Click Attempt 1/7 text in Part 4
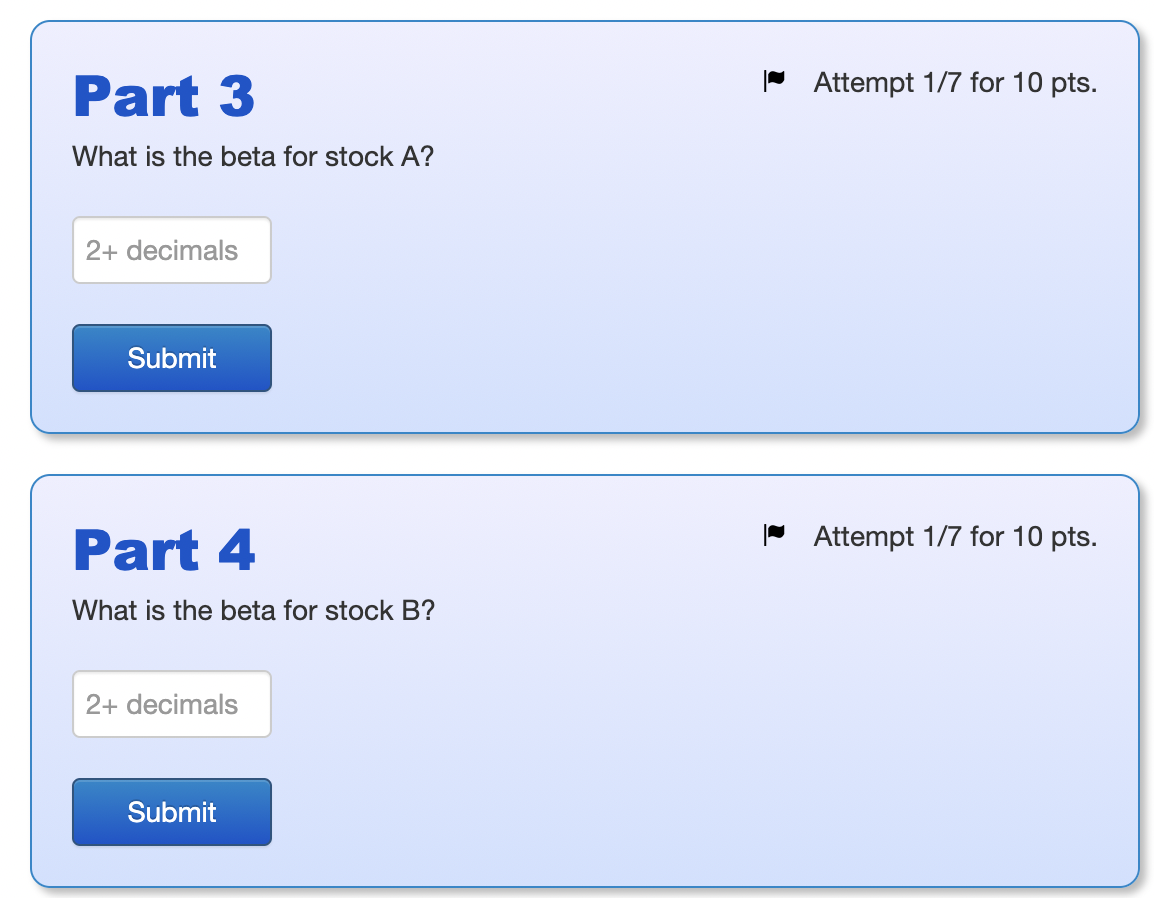The width and height of the screenshot is (1154, 898). [x=955, y=537]
